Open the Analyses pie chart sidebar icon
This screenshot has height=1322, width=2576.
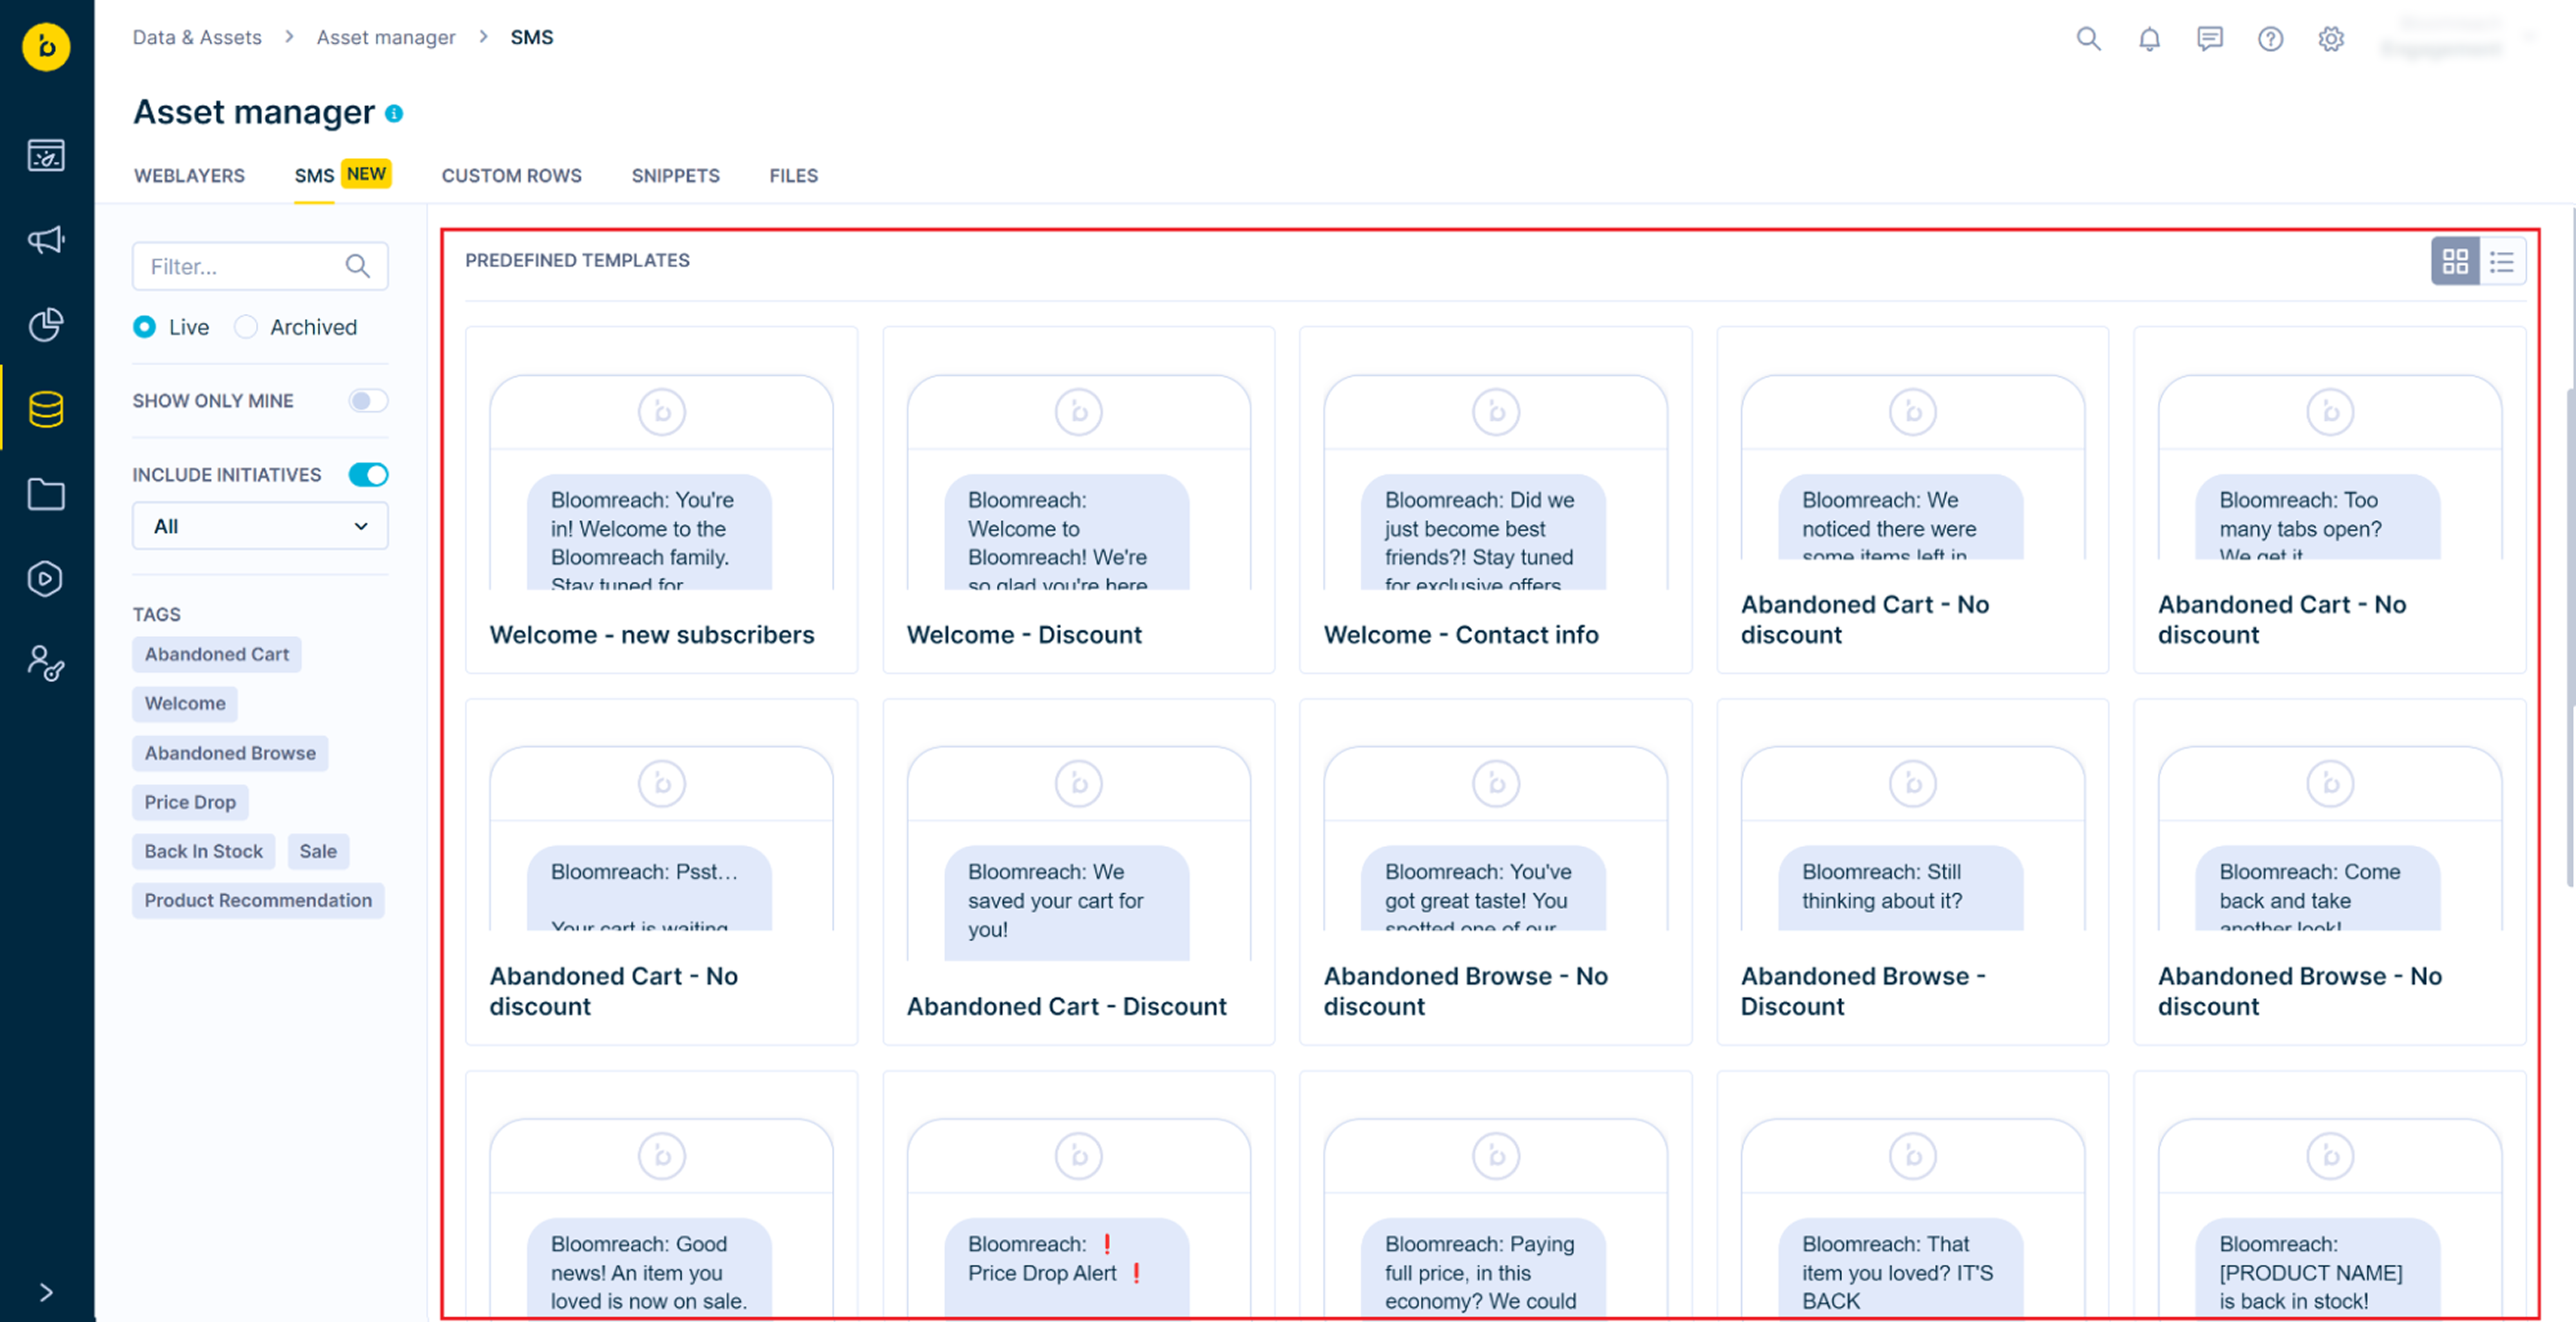tap(46, 324)
